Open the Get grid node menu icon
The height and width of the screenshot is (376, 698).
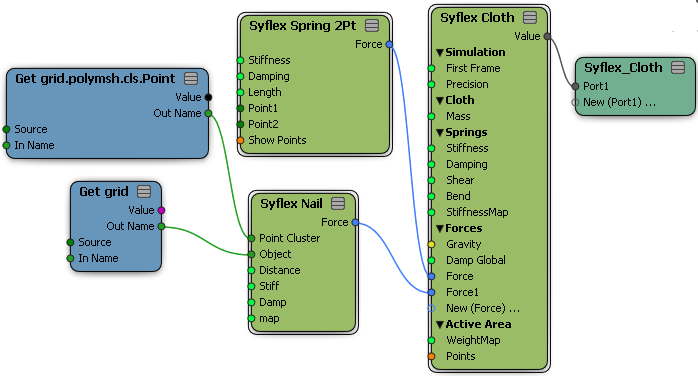pyautogui.click(x=144, y=192)
